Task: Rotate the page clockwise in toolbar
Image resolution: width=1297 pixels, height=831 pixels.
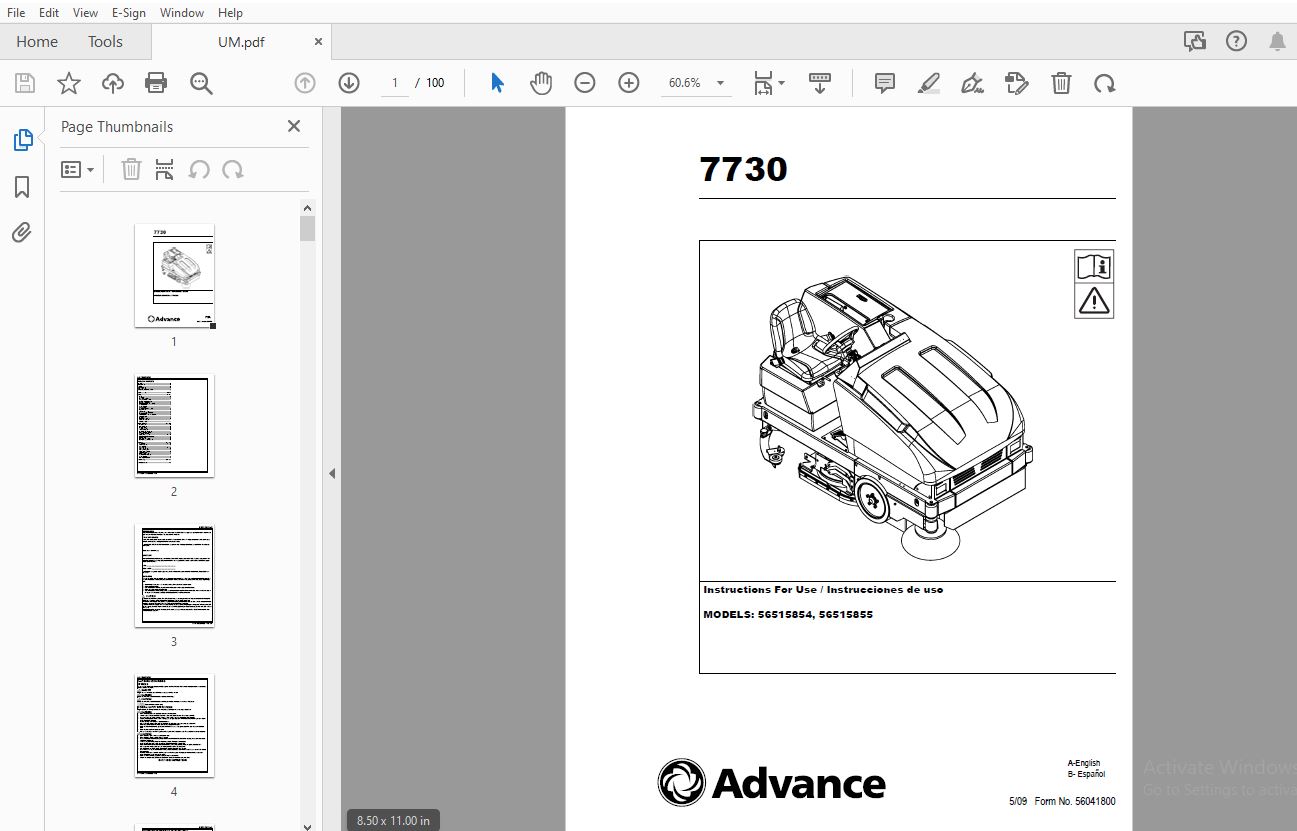Action: coord(1105,83)
